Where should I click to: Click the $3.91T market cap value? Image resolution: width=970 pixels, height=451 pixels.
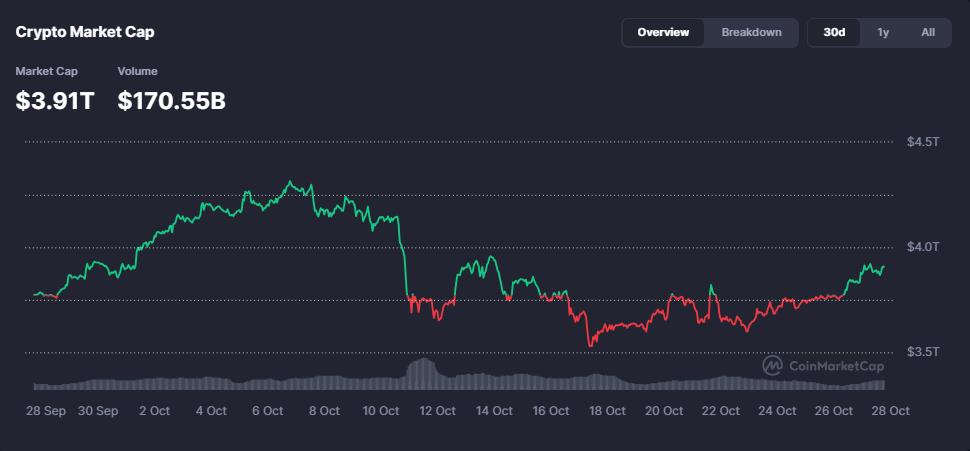tap(55, 100)
